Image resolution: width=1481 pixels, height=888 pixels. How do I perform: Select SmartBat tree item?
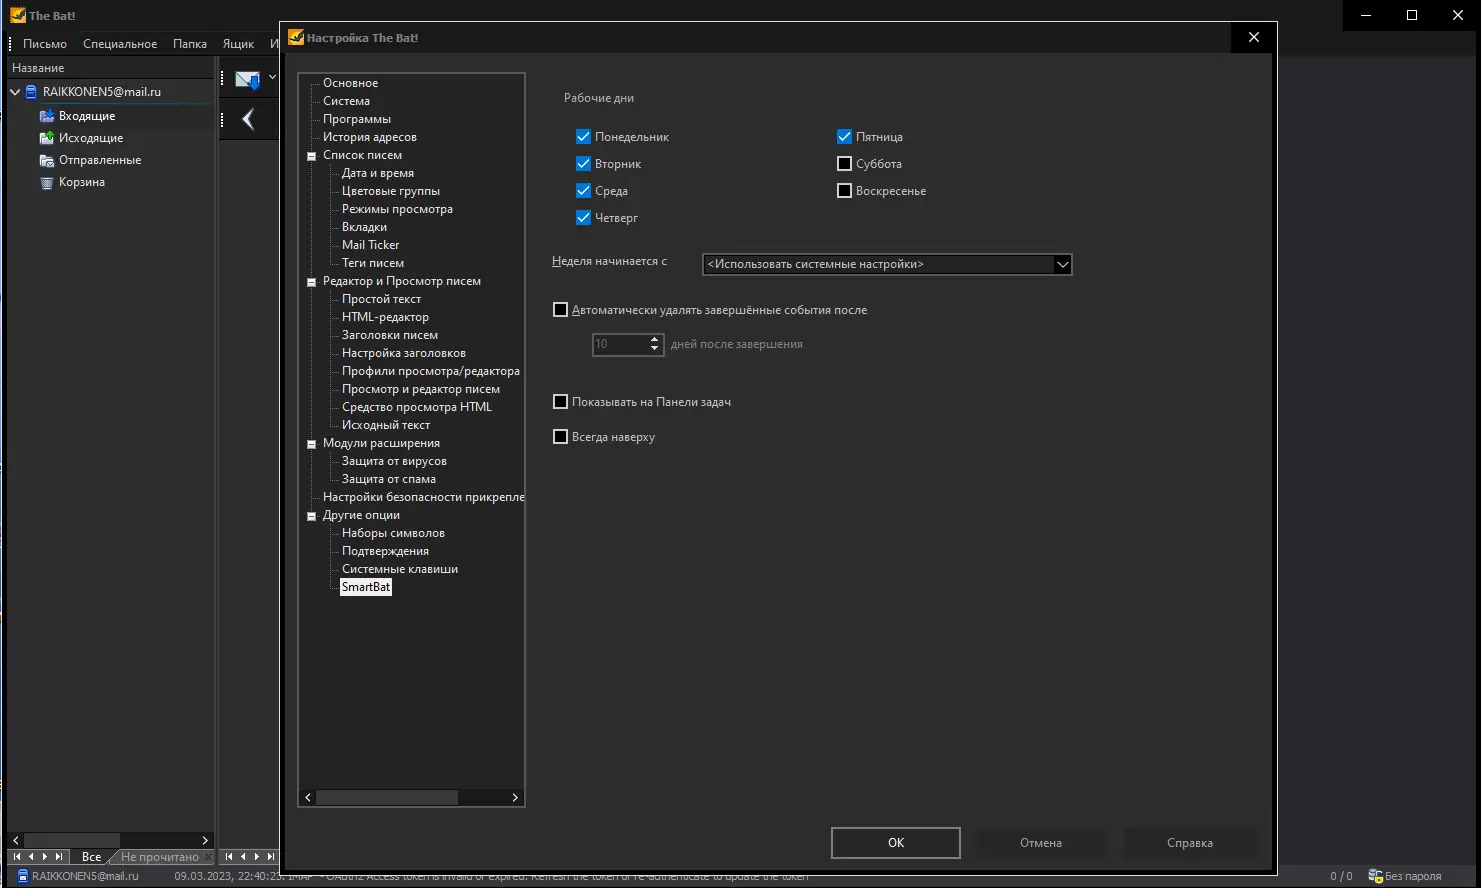366,587
